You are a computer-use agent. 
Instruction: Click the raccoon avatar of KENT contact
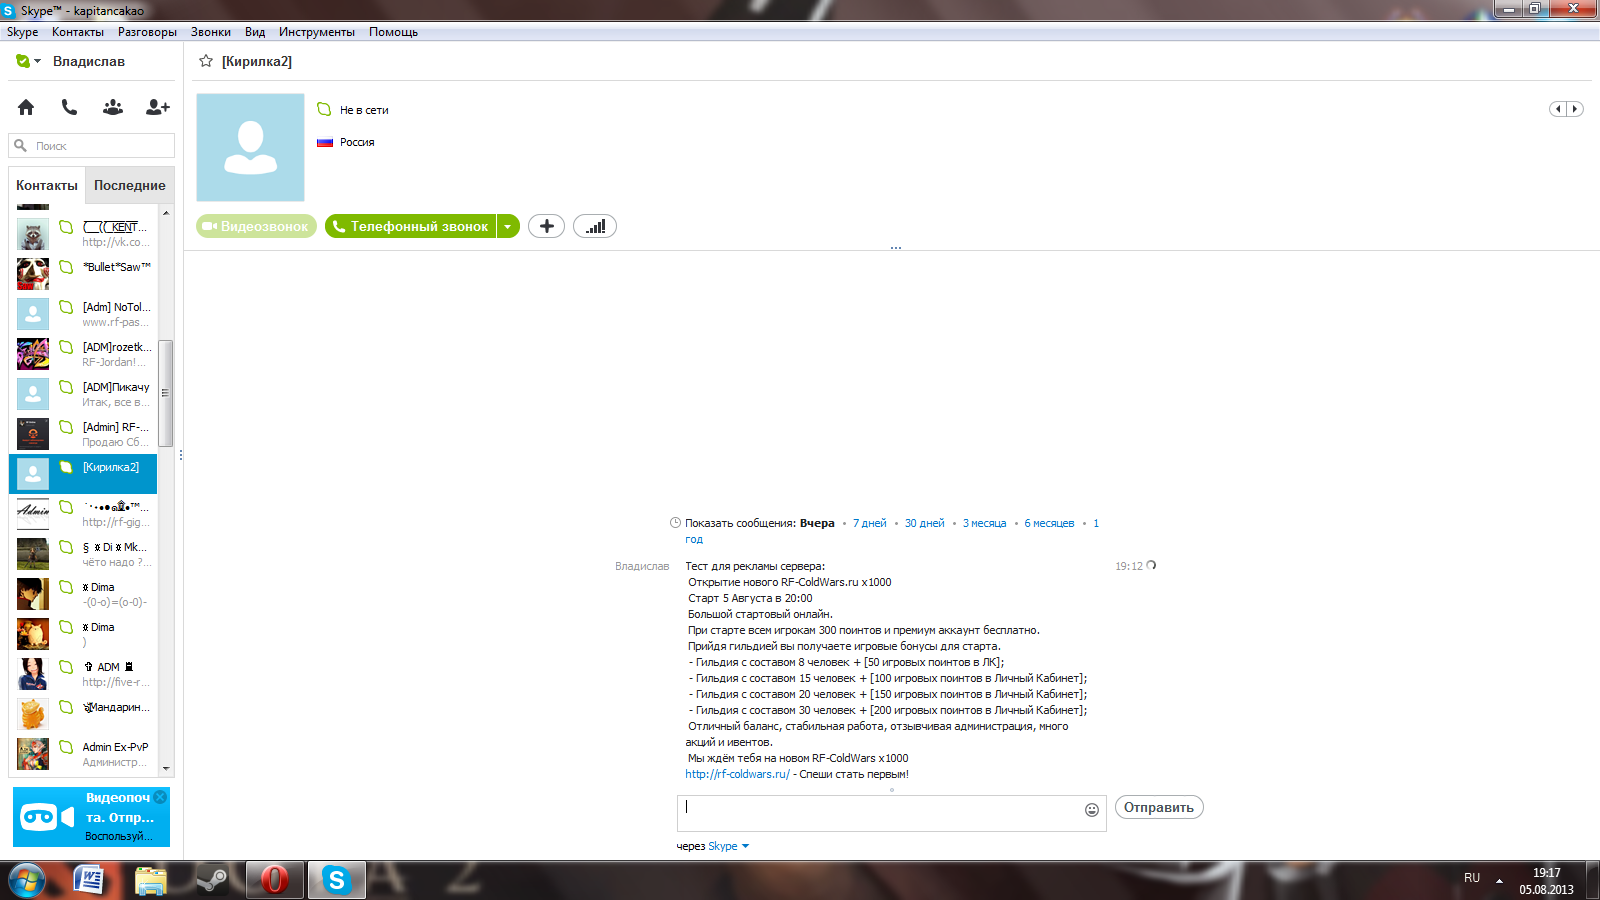coord(33,234)
